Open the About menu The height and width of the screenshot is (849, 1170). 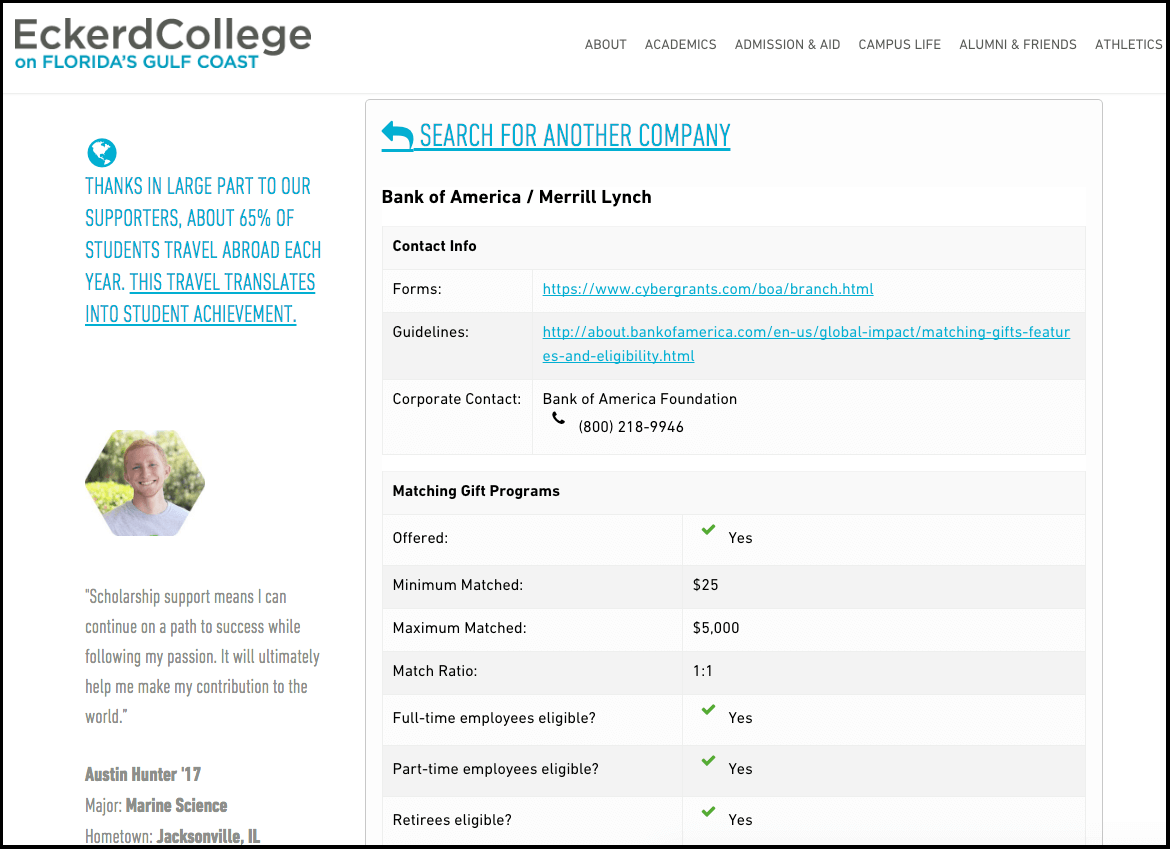click(605, 45)
